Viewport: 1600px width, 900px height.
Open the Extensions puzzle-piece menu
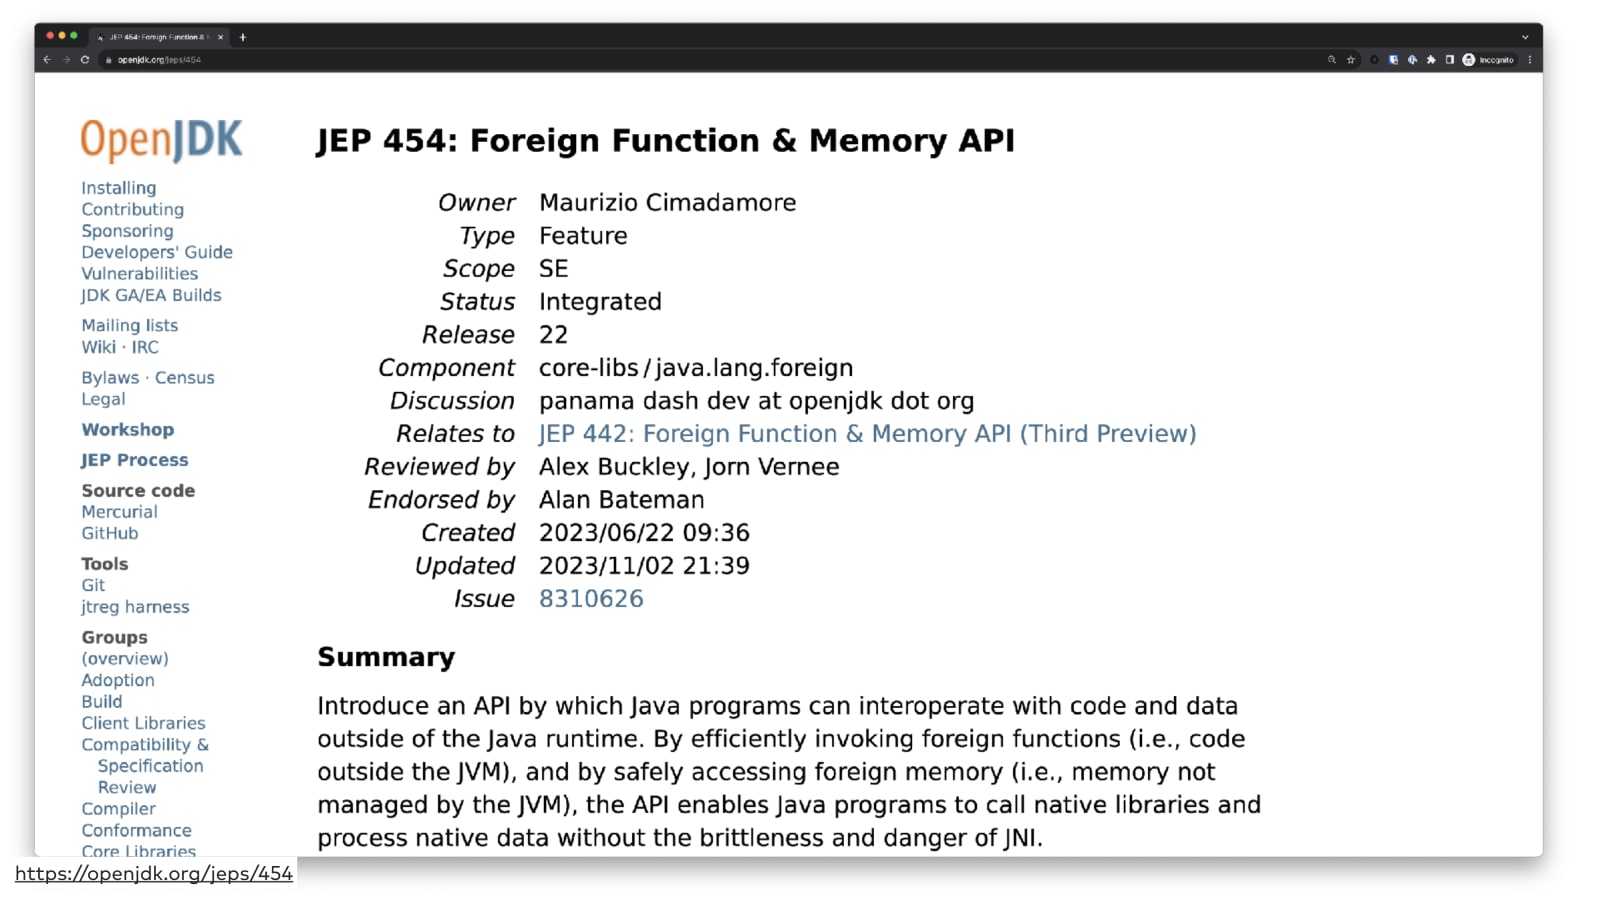pyautogui.click(x=1431, y=60)
